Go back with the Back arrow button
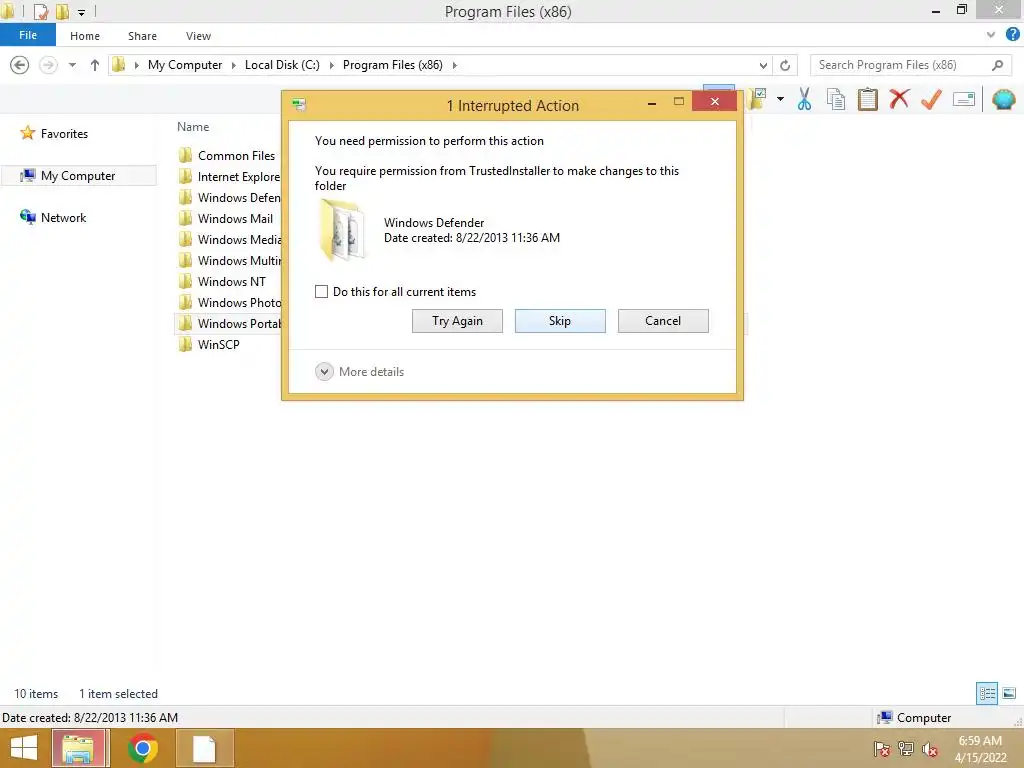The height and width of the screenshot is (768, 1024). 20,65
